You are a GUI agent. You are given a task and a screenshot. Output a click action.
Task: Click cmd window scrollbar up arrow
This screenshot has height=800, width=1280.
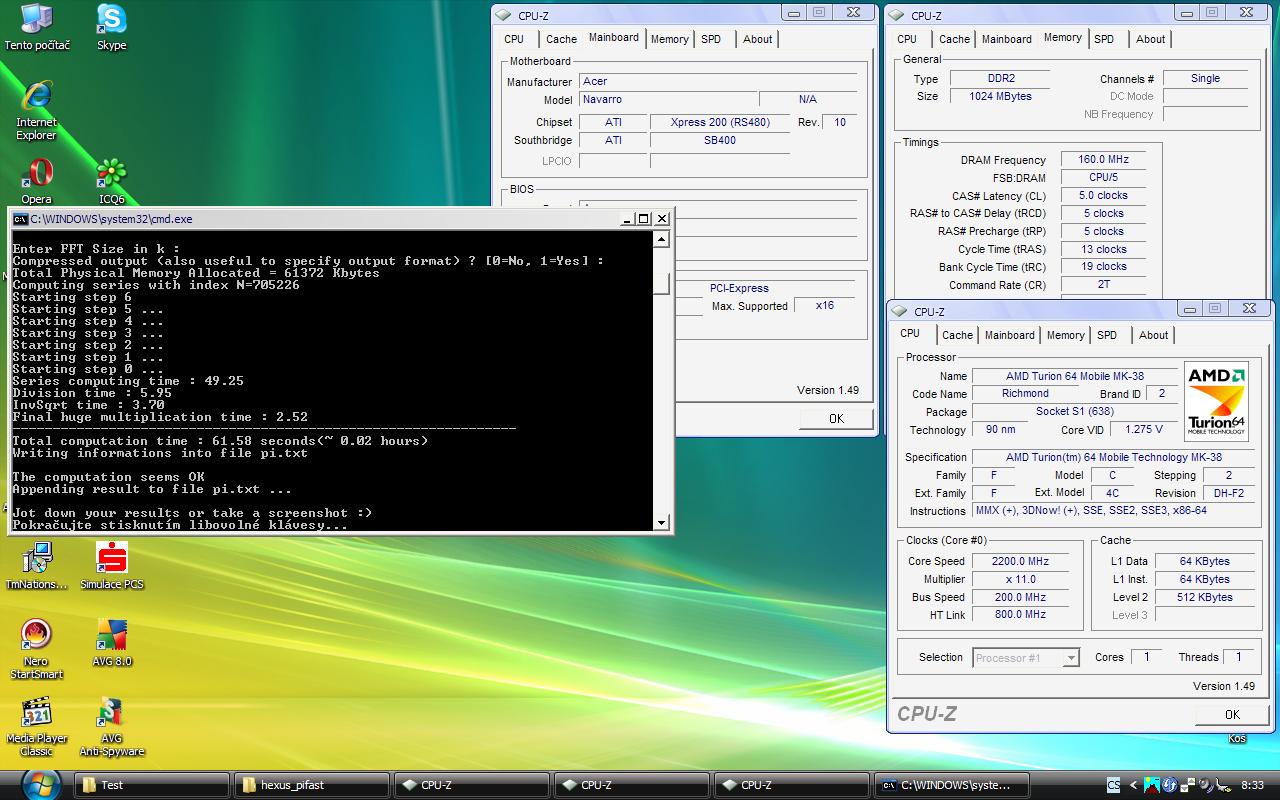pyautogui.click(x=661, y=240)
